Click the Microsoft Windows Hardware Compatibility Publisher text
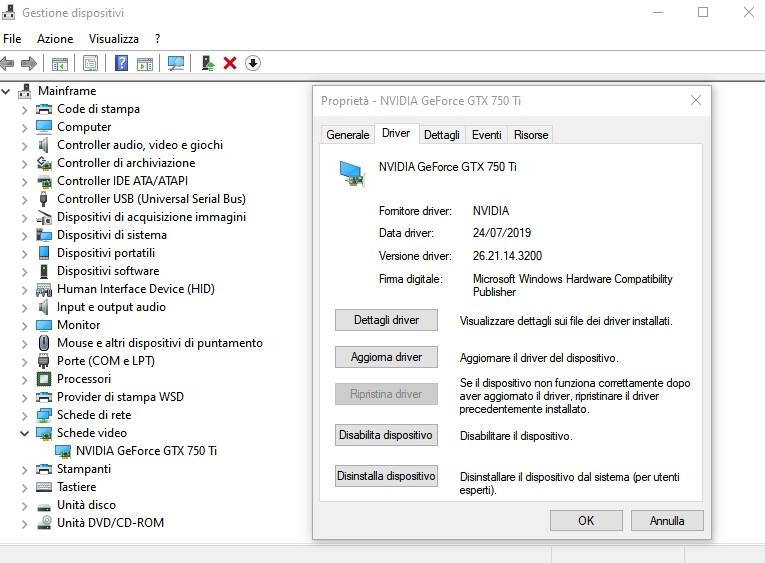The height and width of the screenshot is (563, 765). 572,285
